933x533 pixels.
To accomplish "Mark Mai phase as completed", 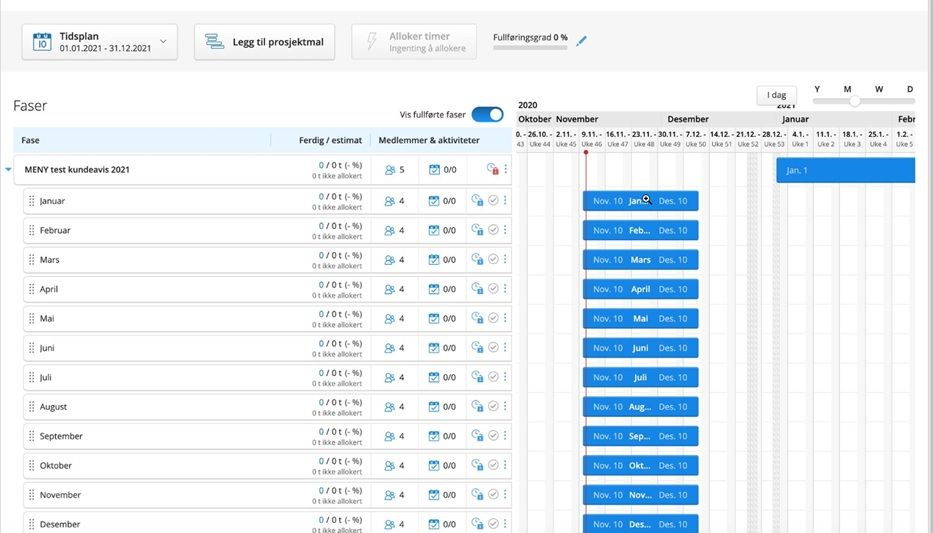I will (x=493, y=318).
